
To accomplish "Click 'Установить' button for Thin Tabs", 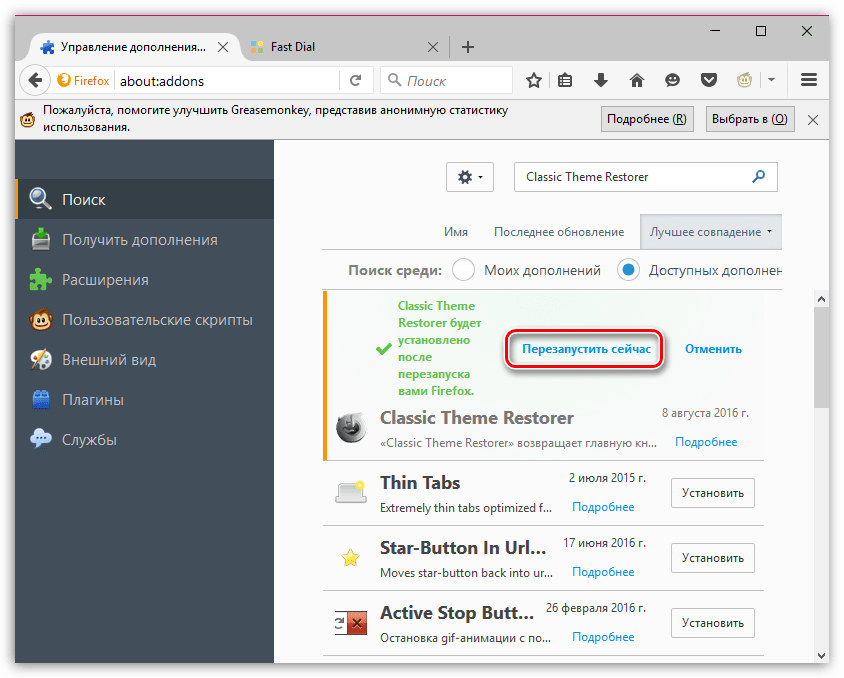I will 712,493.
